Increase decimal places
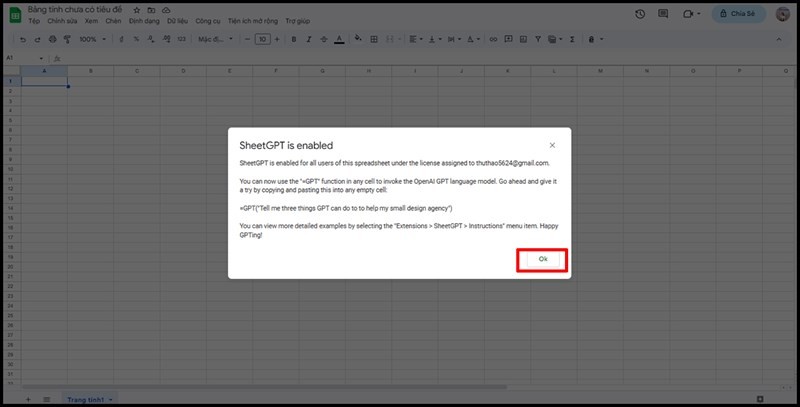This screenshot has height=407, width=800. point(166,39)
